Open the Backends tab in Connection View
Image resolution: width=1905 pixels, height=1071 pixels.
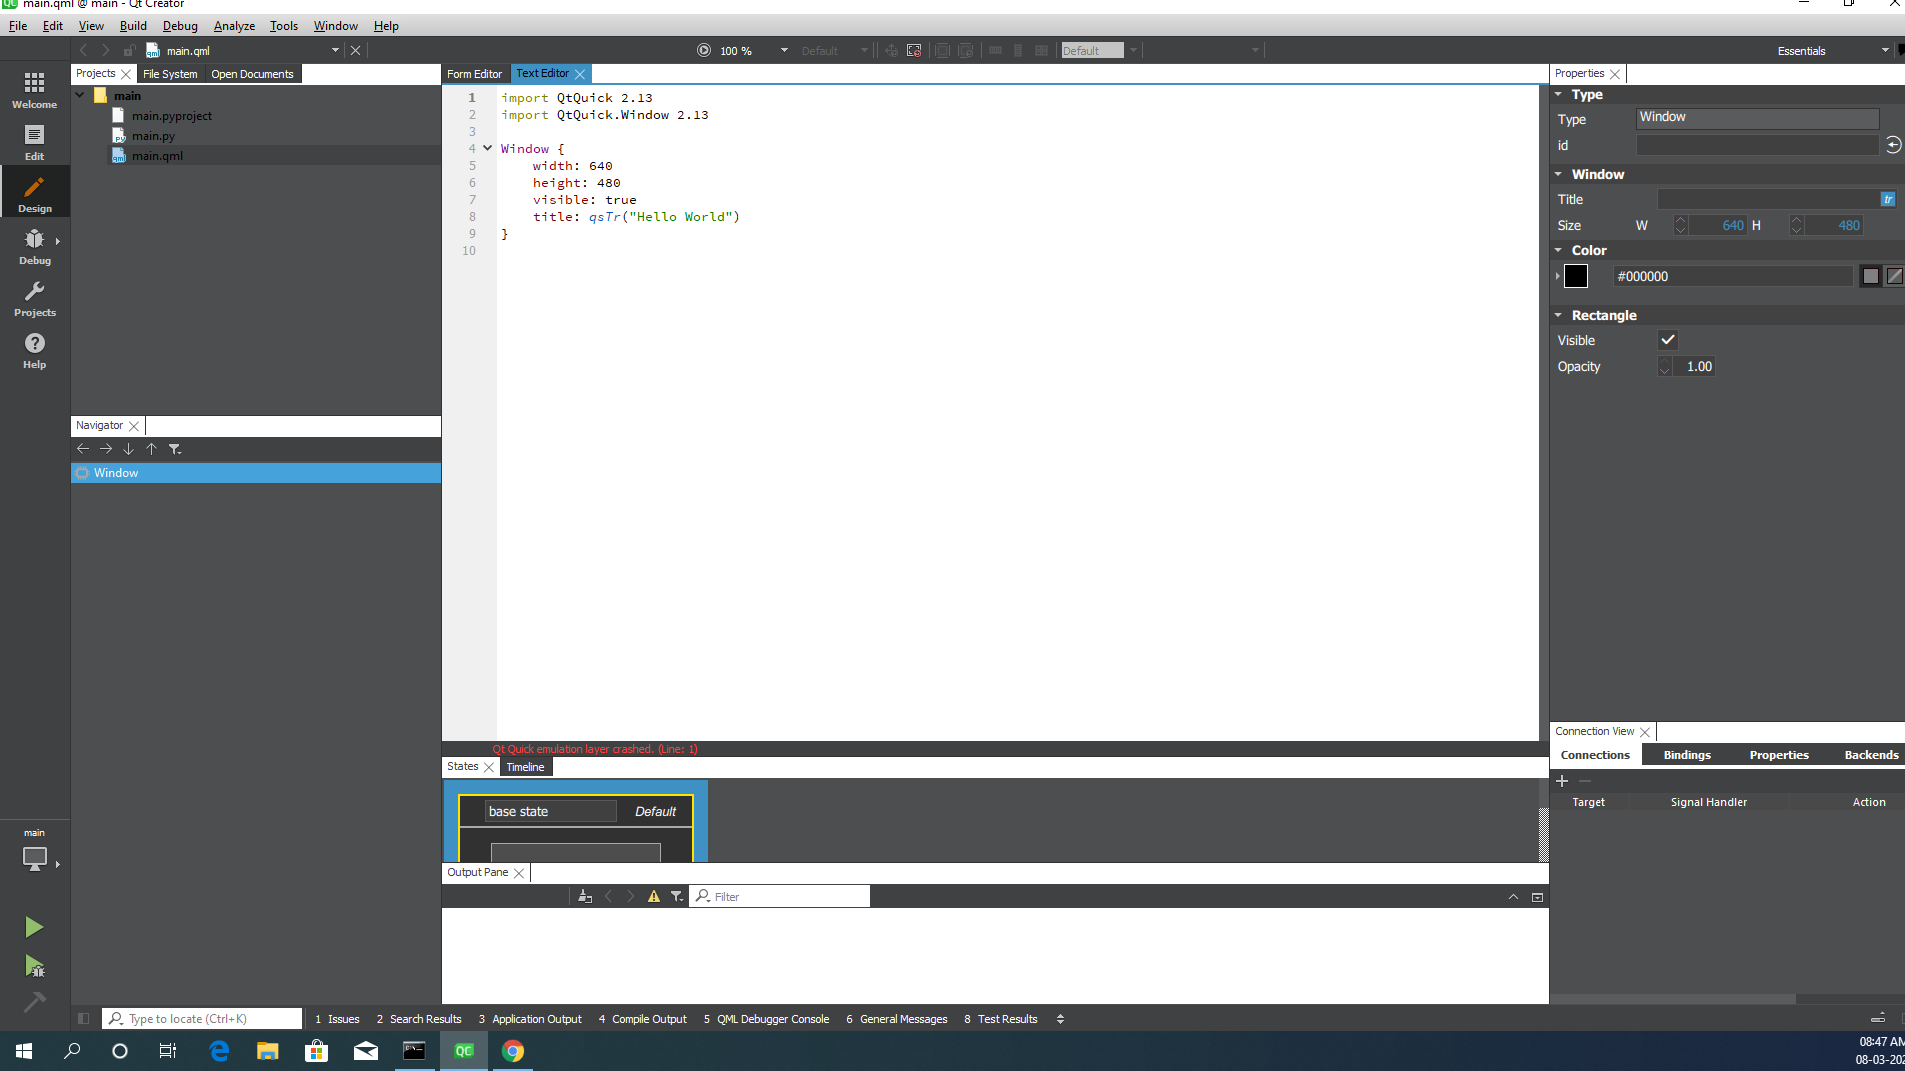[x=1871, y=755]
